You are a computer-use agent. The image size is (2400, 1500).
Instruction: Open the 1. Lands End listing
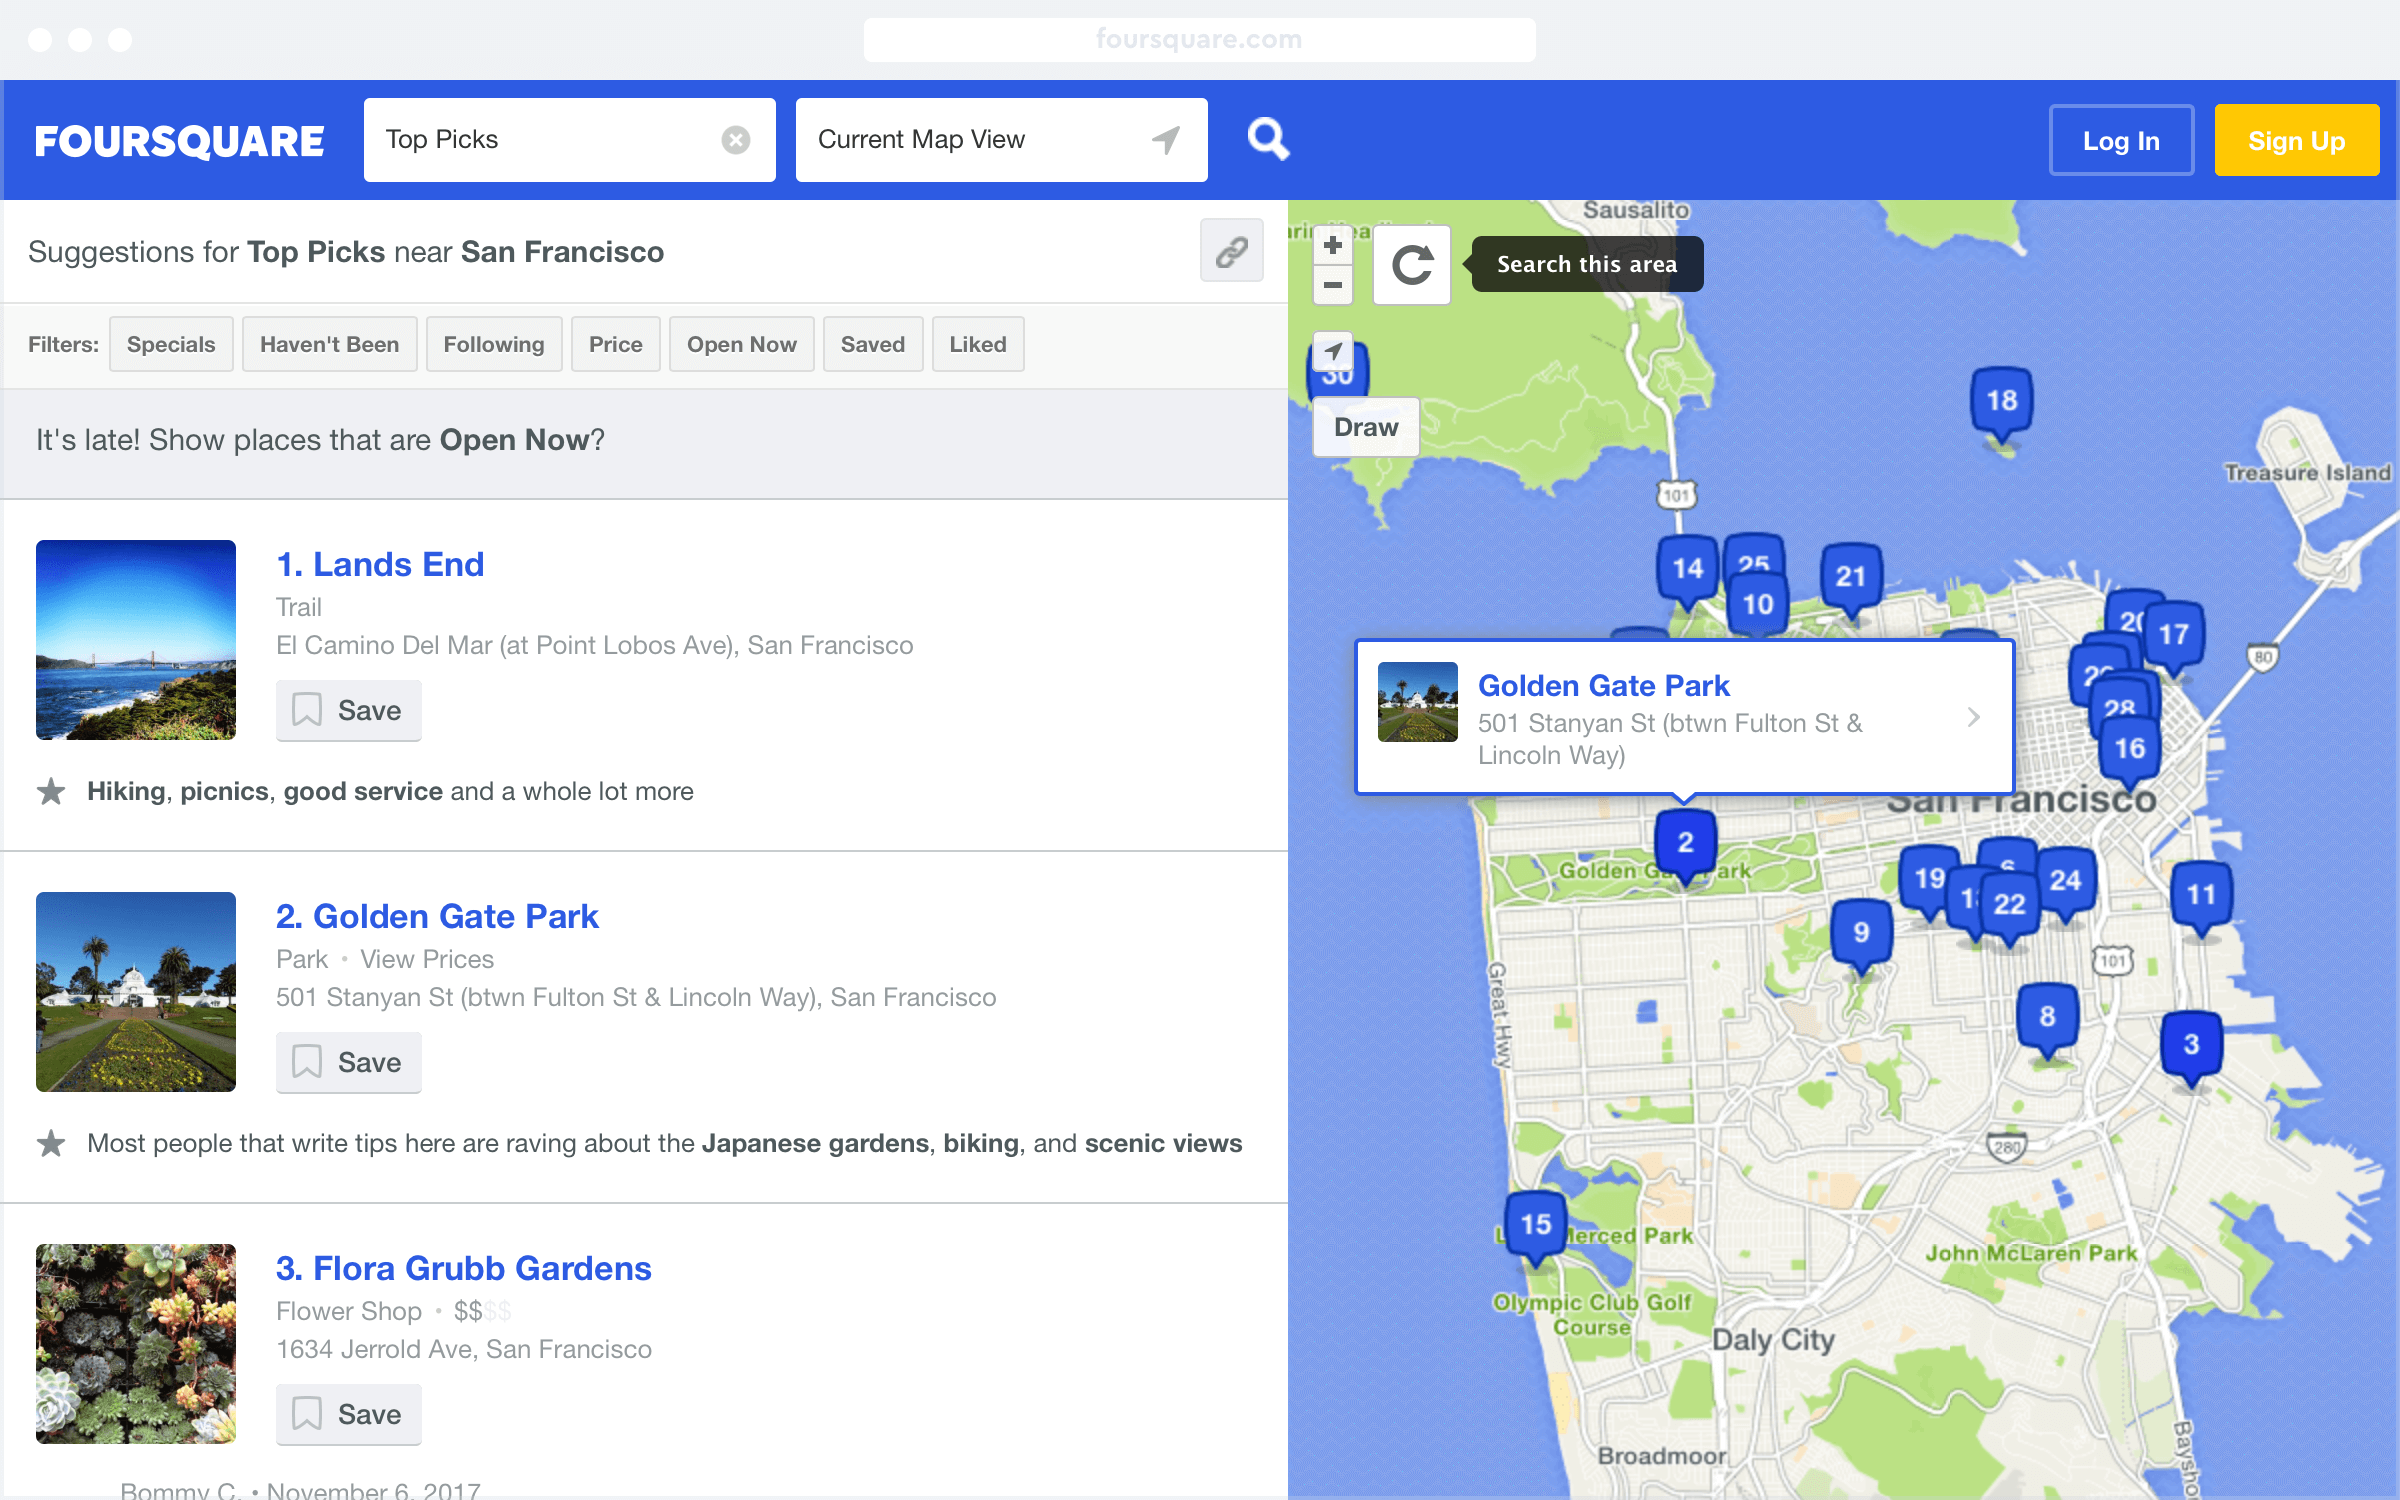coord(380,564)
